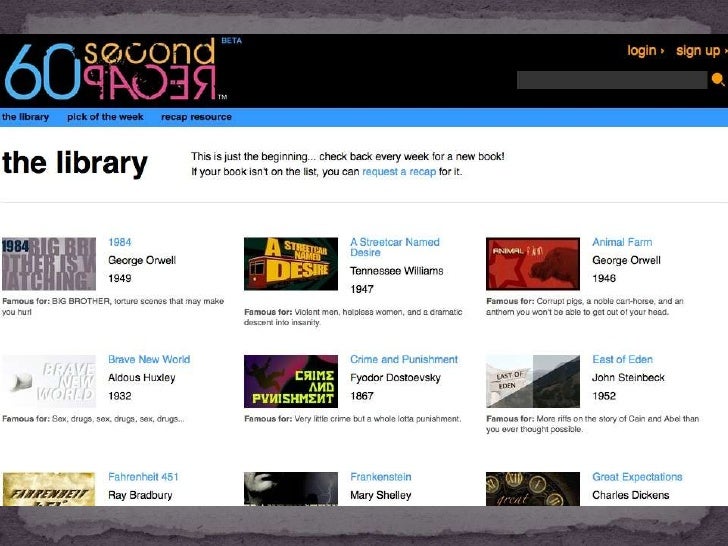Click the year 1932 text
The height and width of the screenshot is (546, 728).
[x=120, y=396]
